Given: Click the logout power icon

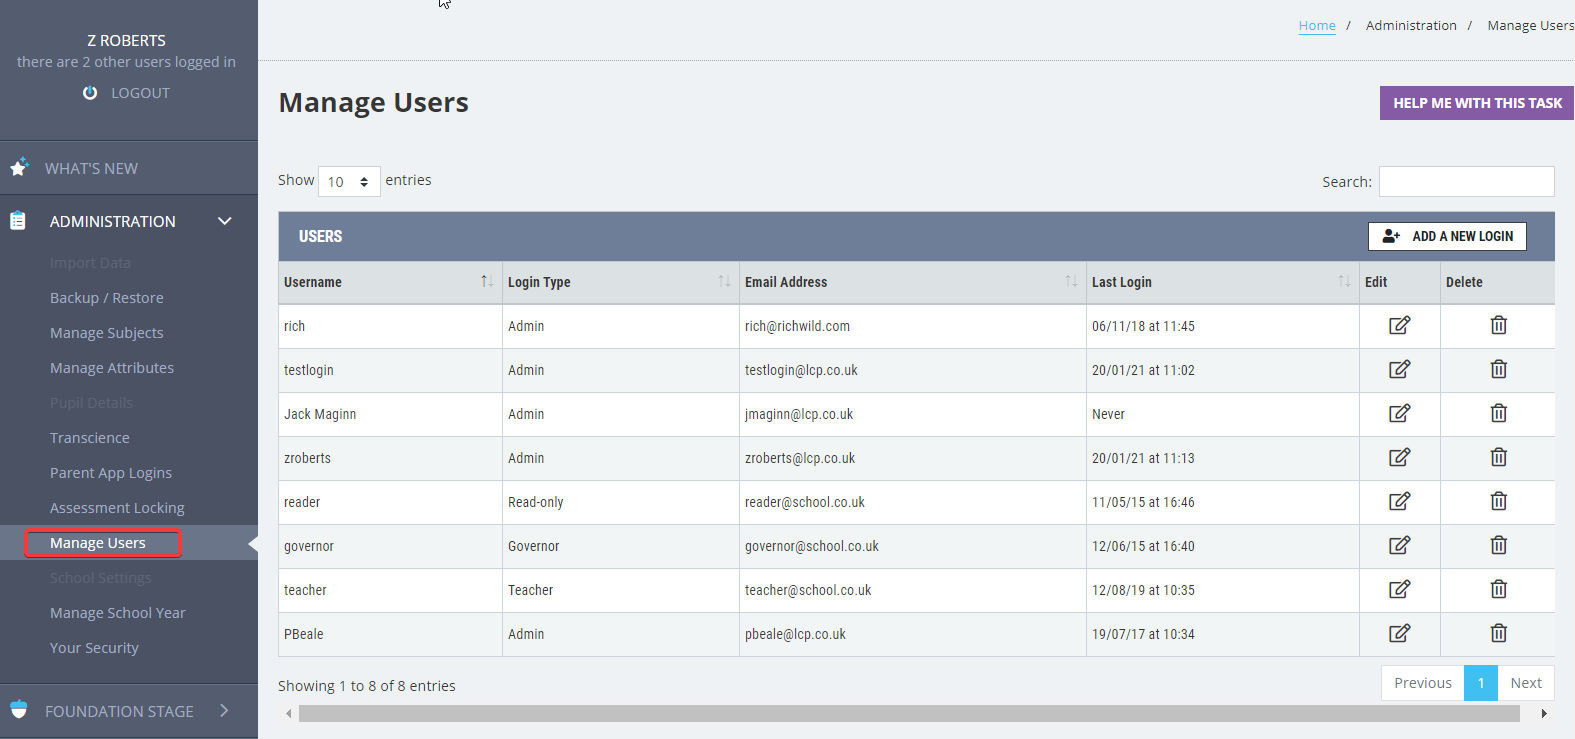Looking at the screenshot, I should (x=90, y=92).
